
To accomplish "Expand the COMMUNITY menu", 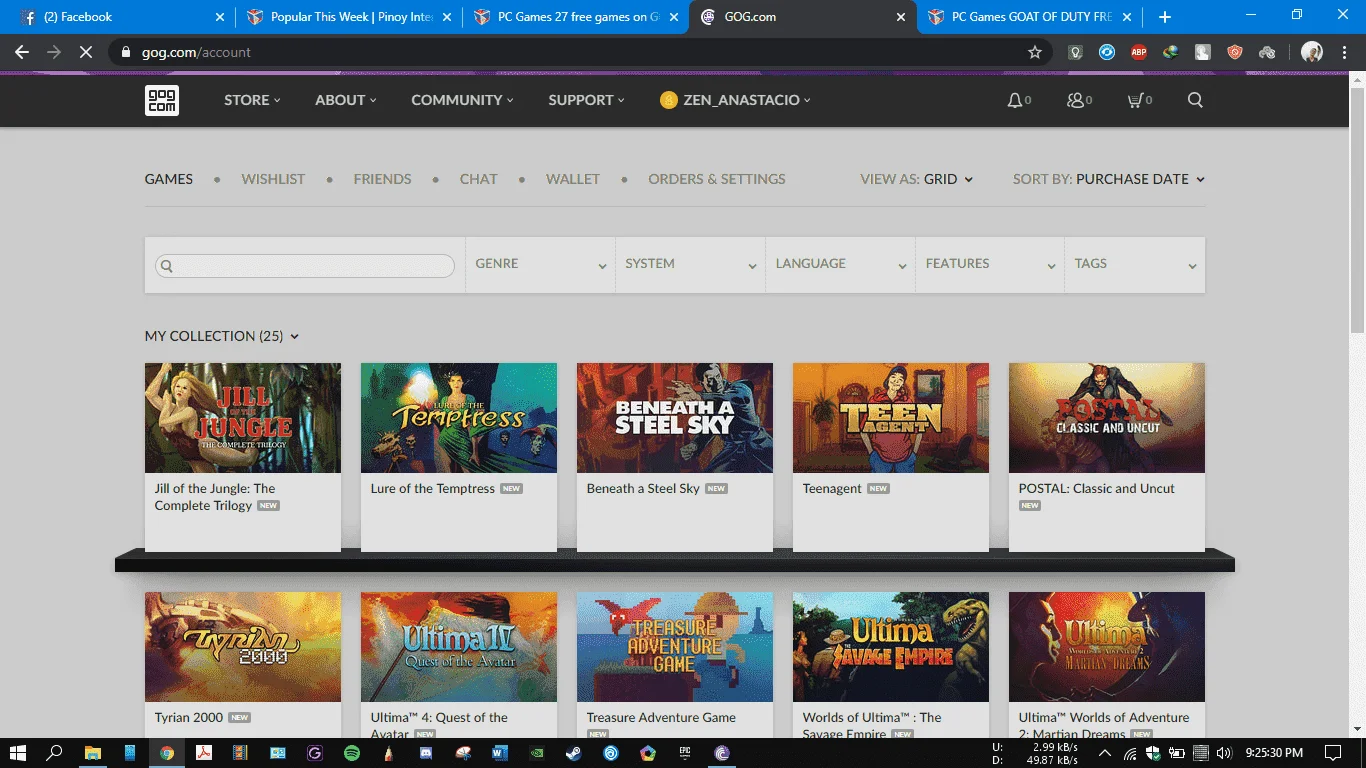I will tap(462, 100).
